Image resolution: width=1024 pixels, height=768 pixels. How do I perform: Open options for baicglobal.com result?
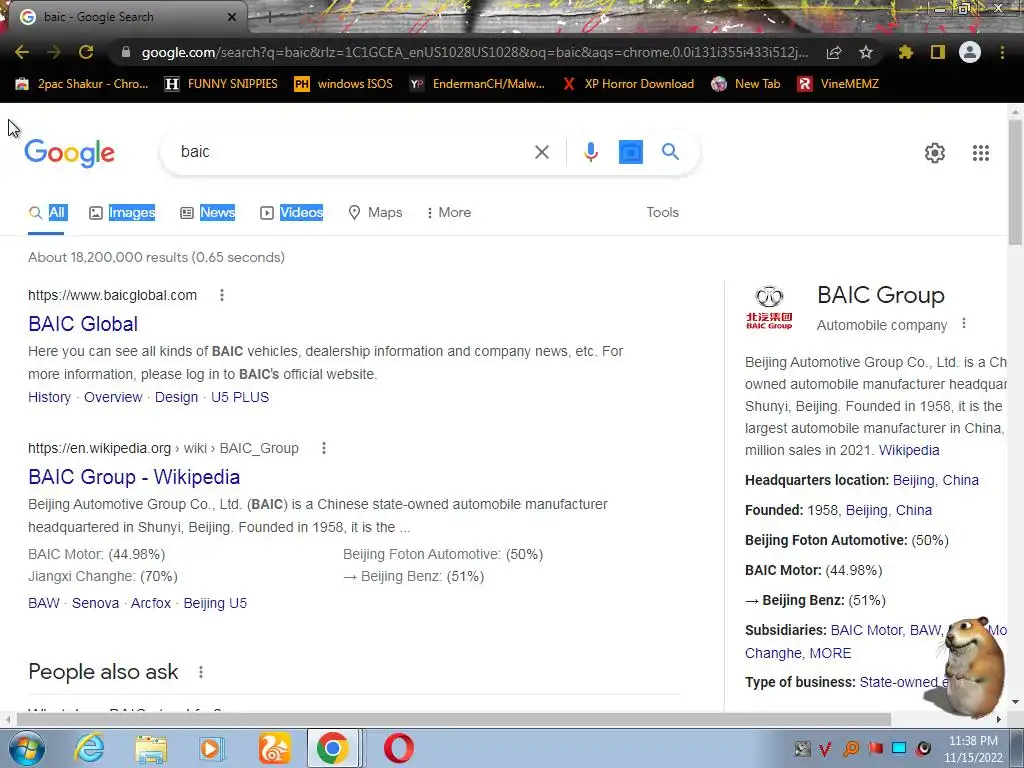pyautogui.click(x=222, y=295)
